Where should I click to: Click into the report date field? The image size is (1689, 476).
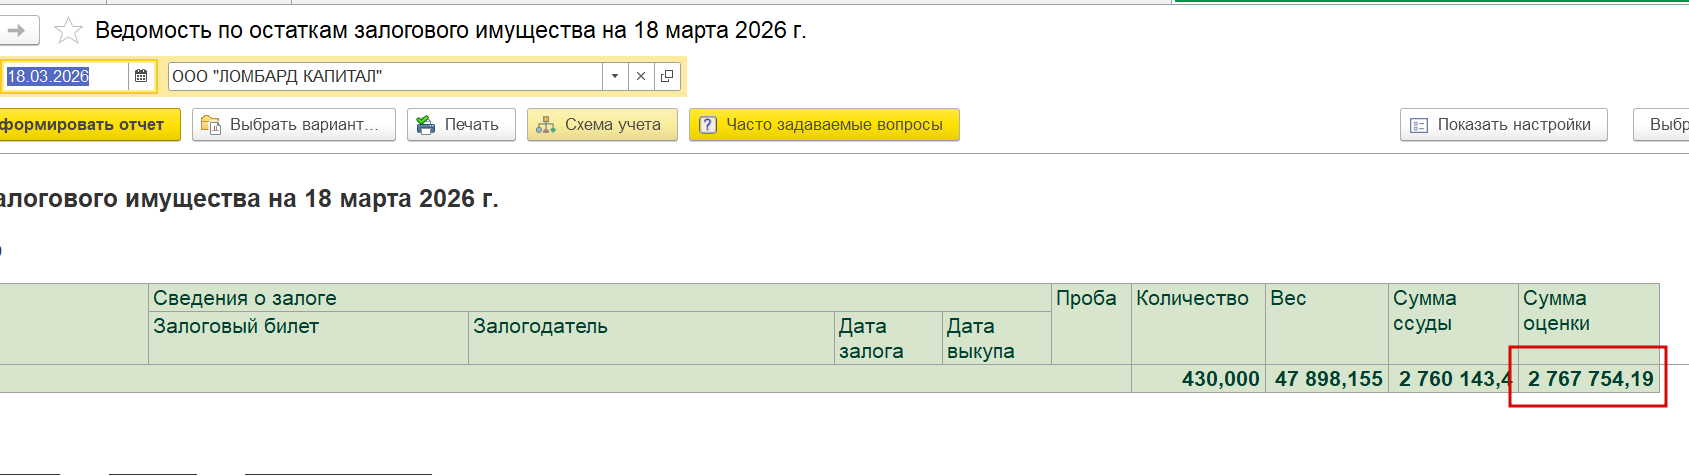(62, 76)
